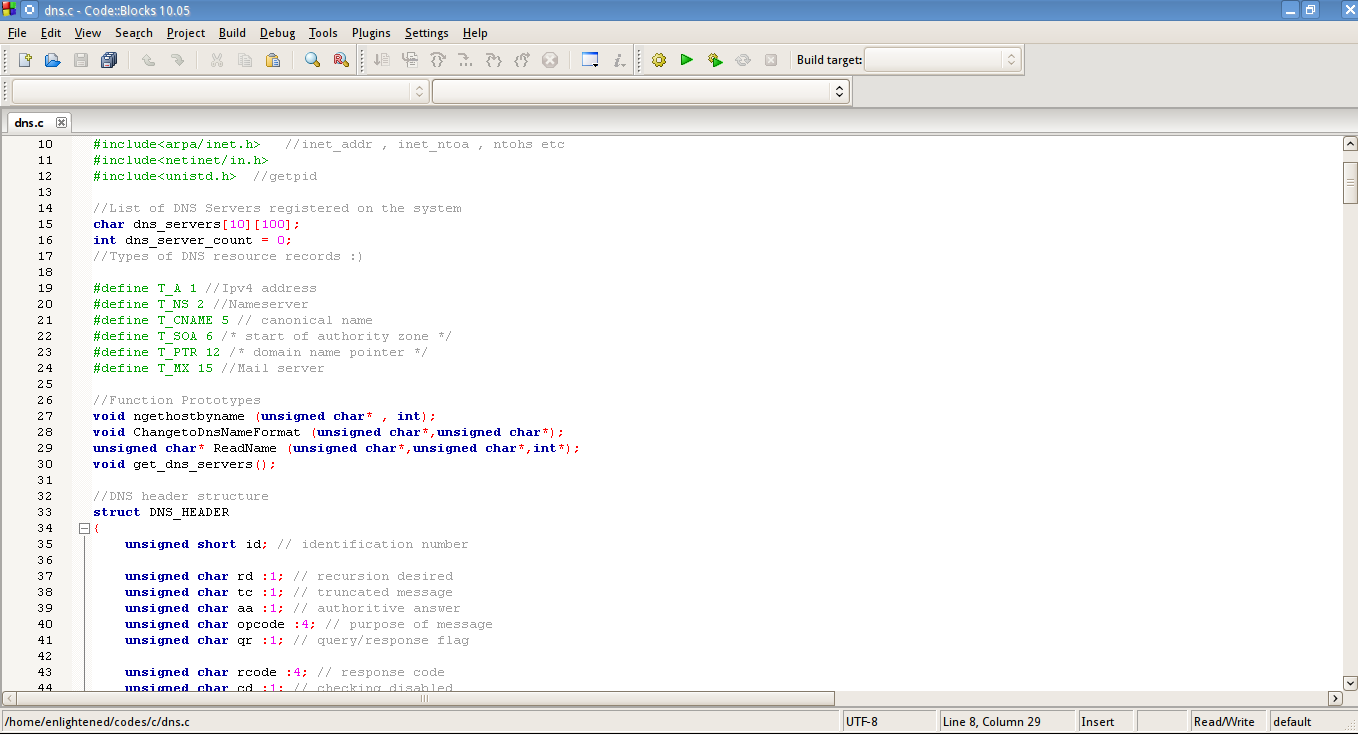This screenshot has width=1358, height=735.
Task: Click the vertical scrollbar down arrow
Action: click(1349, 683)
